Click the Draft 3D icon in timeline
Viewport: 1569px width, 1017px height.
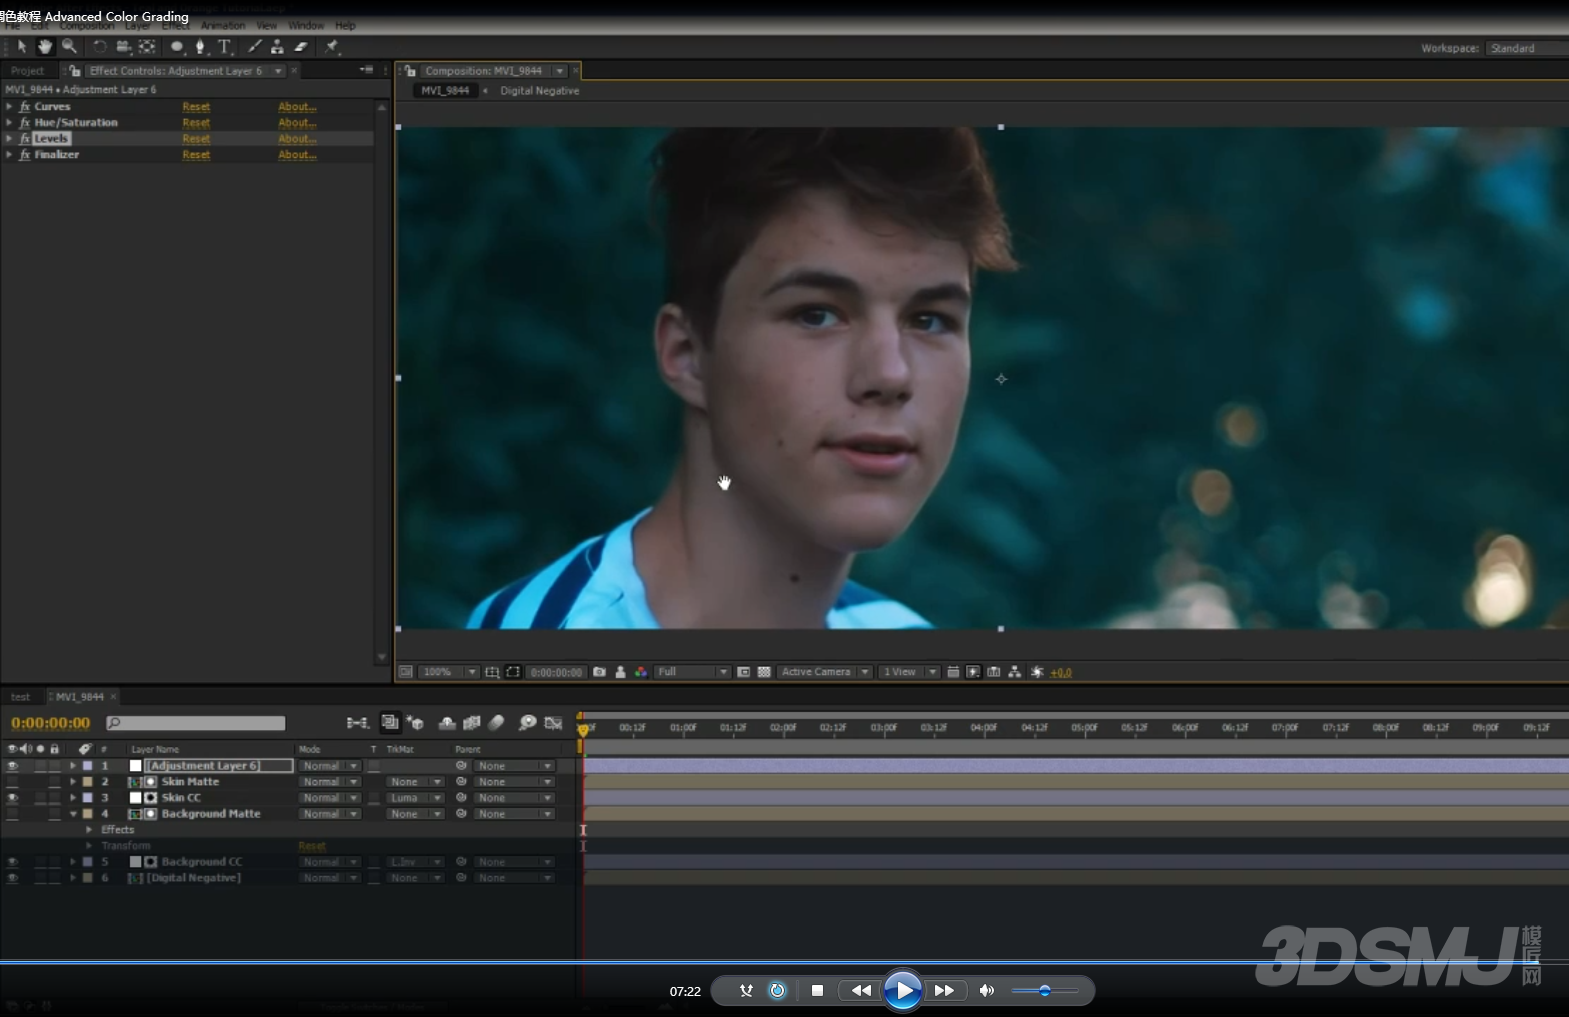415,723
